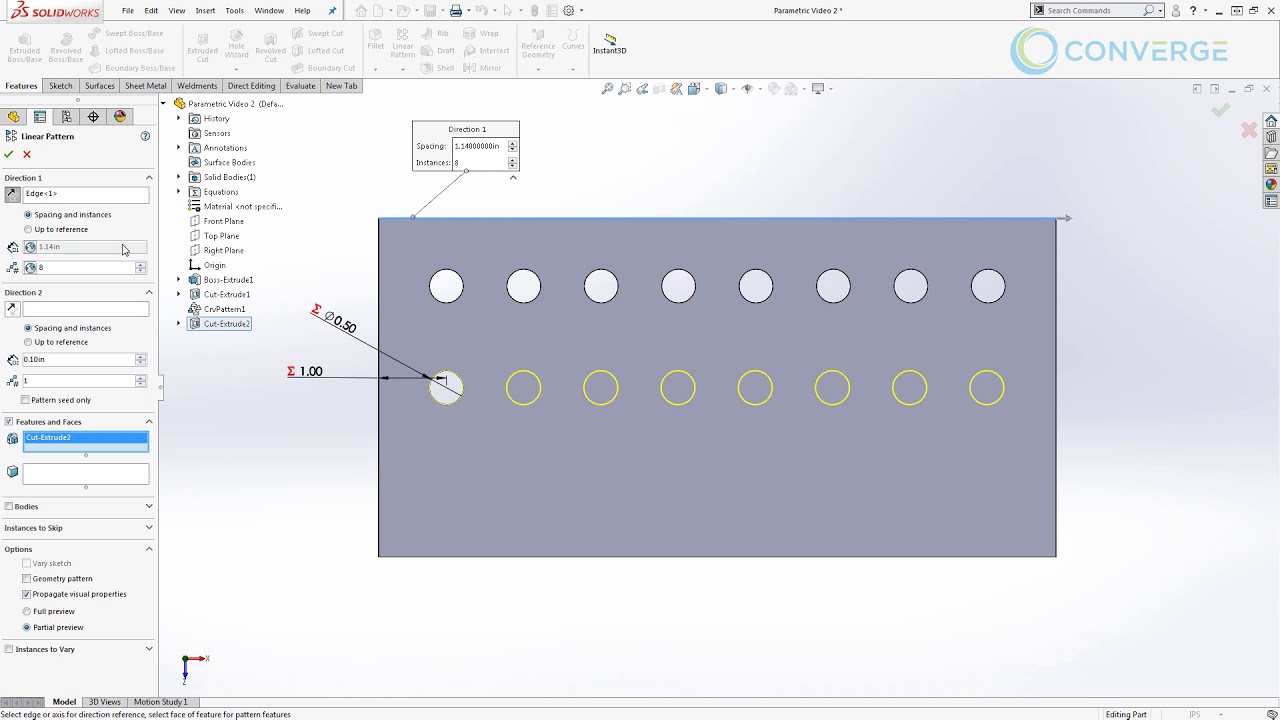The image size is (1280, 720).
Task: Open Linear Pattern help question-mark icon
Action: pos(145,136)
